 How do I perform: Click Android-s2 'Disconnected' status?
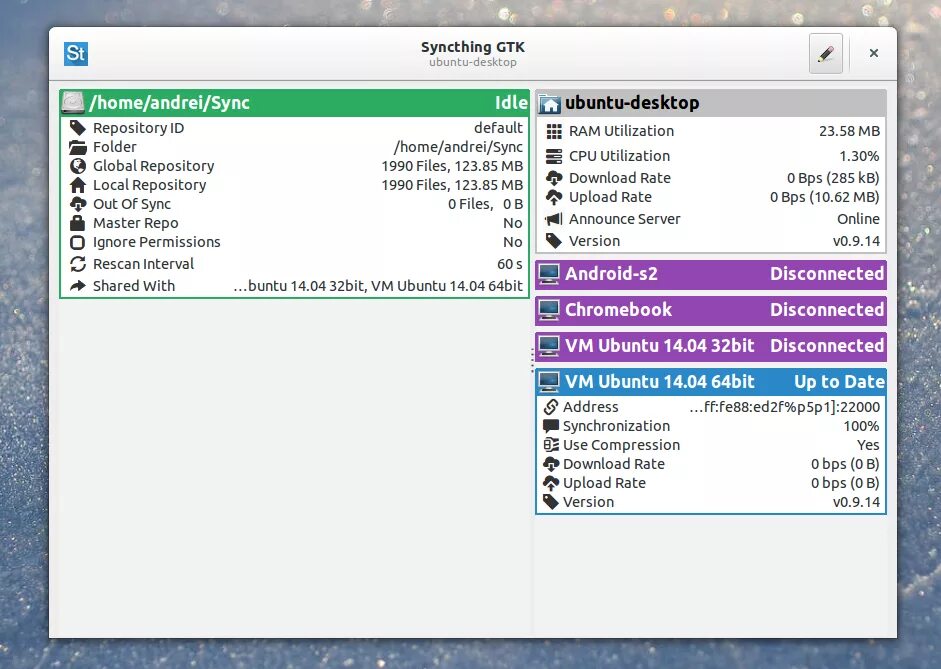[x=827, y=274]
